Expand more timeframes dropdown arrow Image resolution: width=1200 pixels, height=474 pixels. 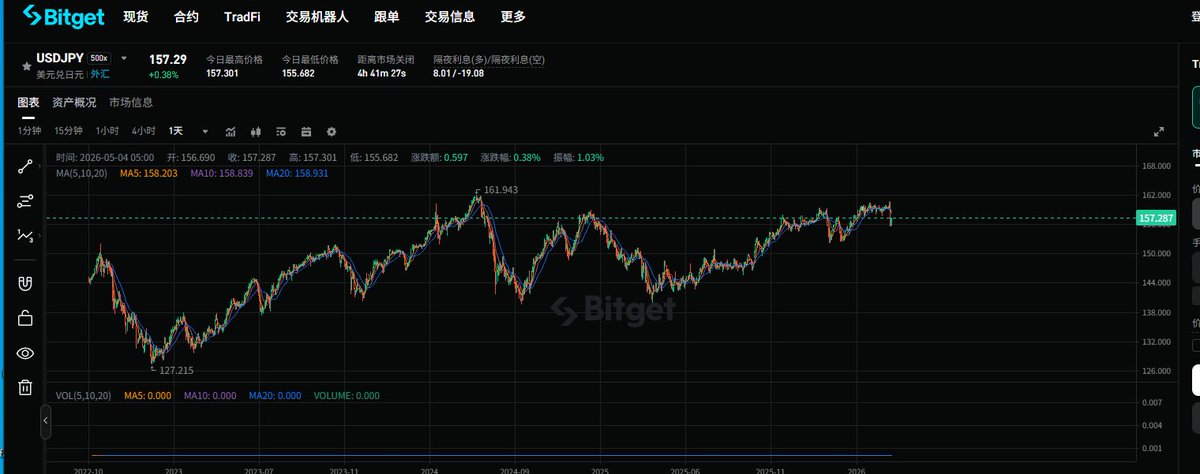(205, 131)
